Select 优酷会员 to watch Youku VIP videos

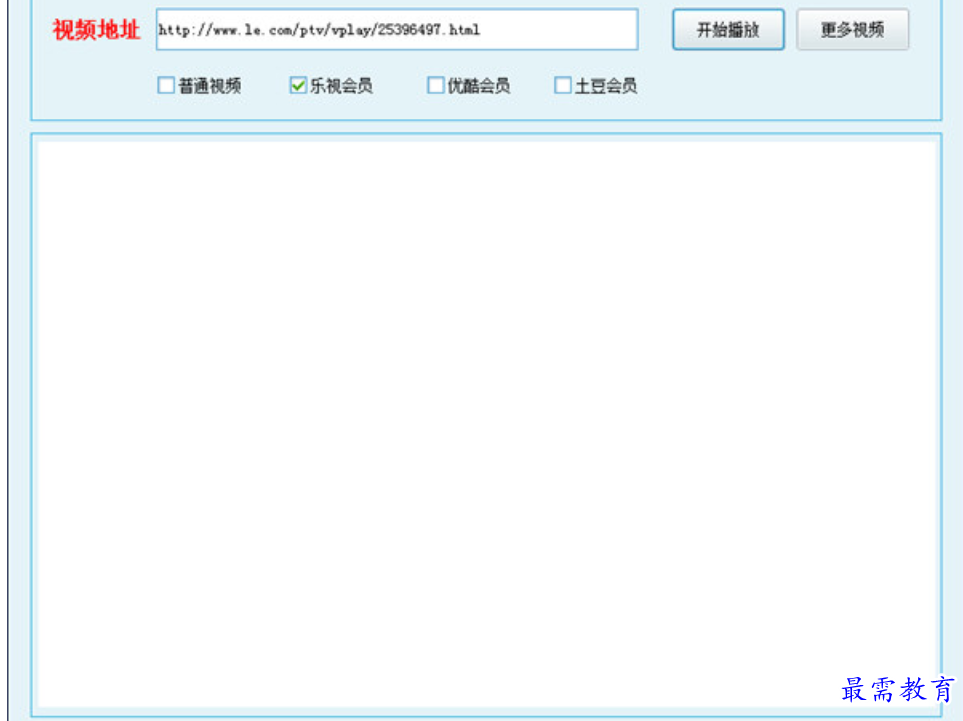[x=435, y=85]
